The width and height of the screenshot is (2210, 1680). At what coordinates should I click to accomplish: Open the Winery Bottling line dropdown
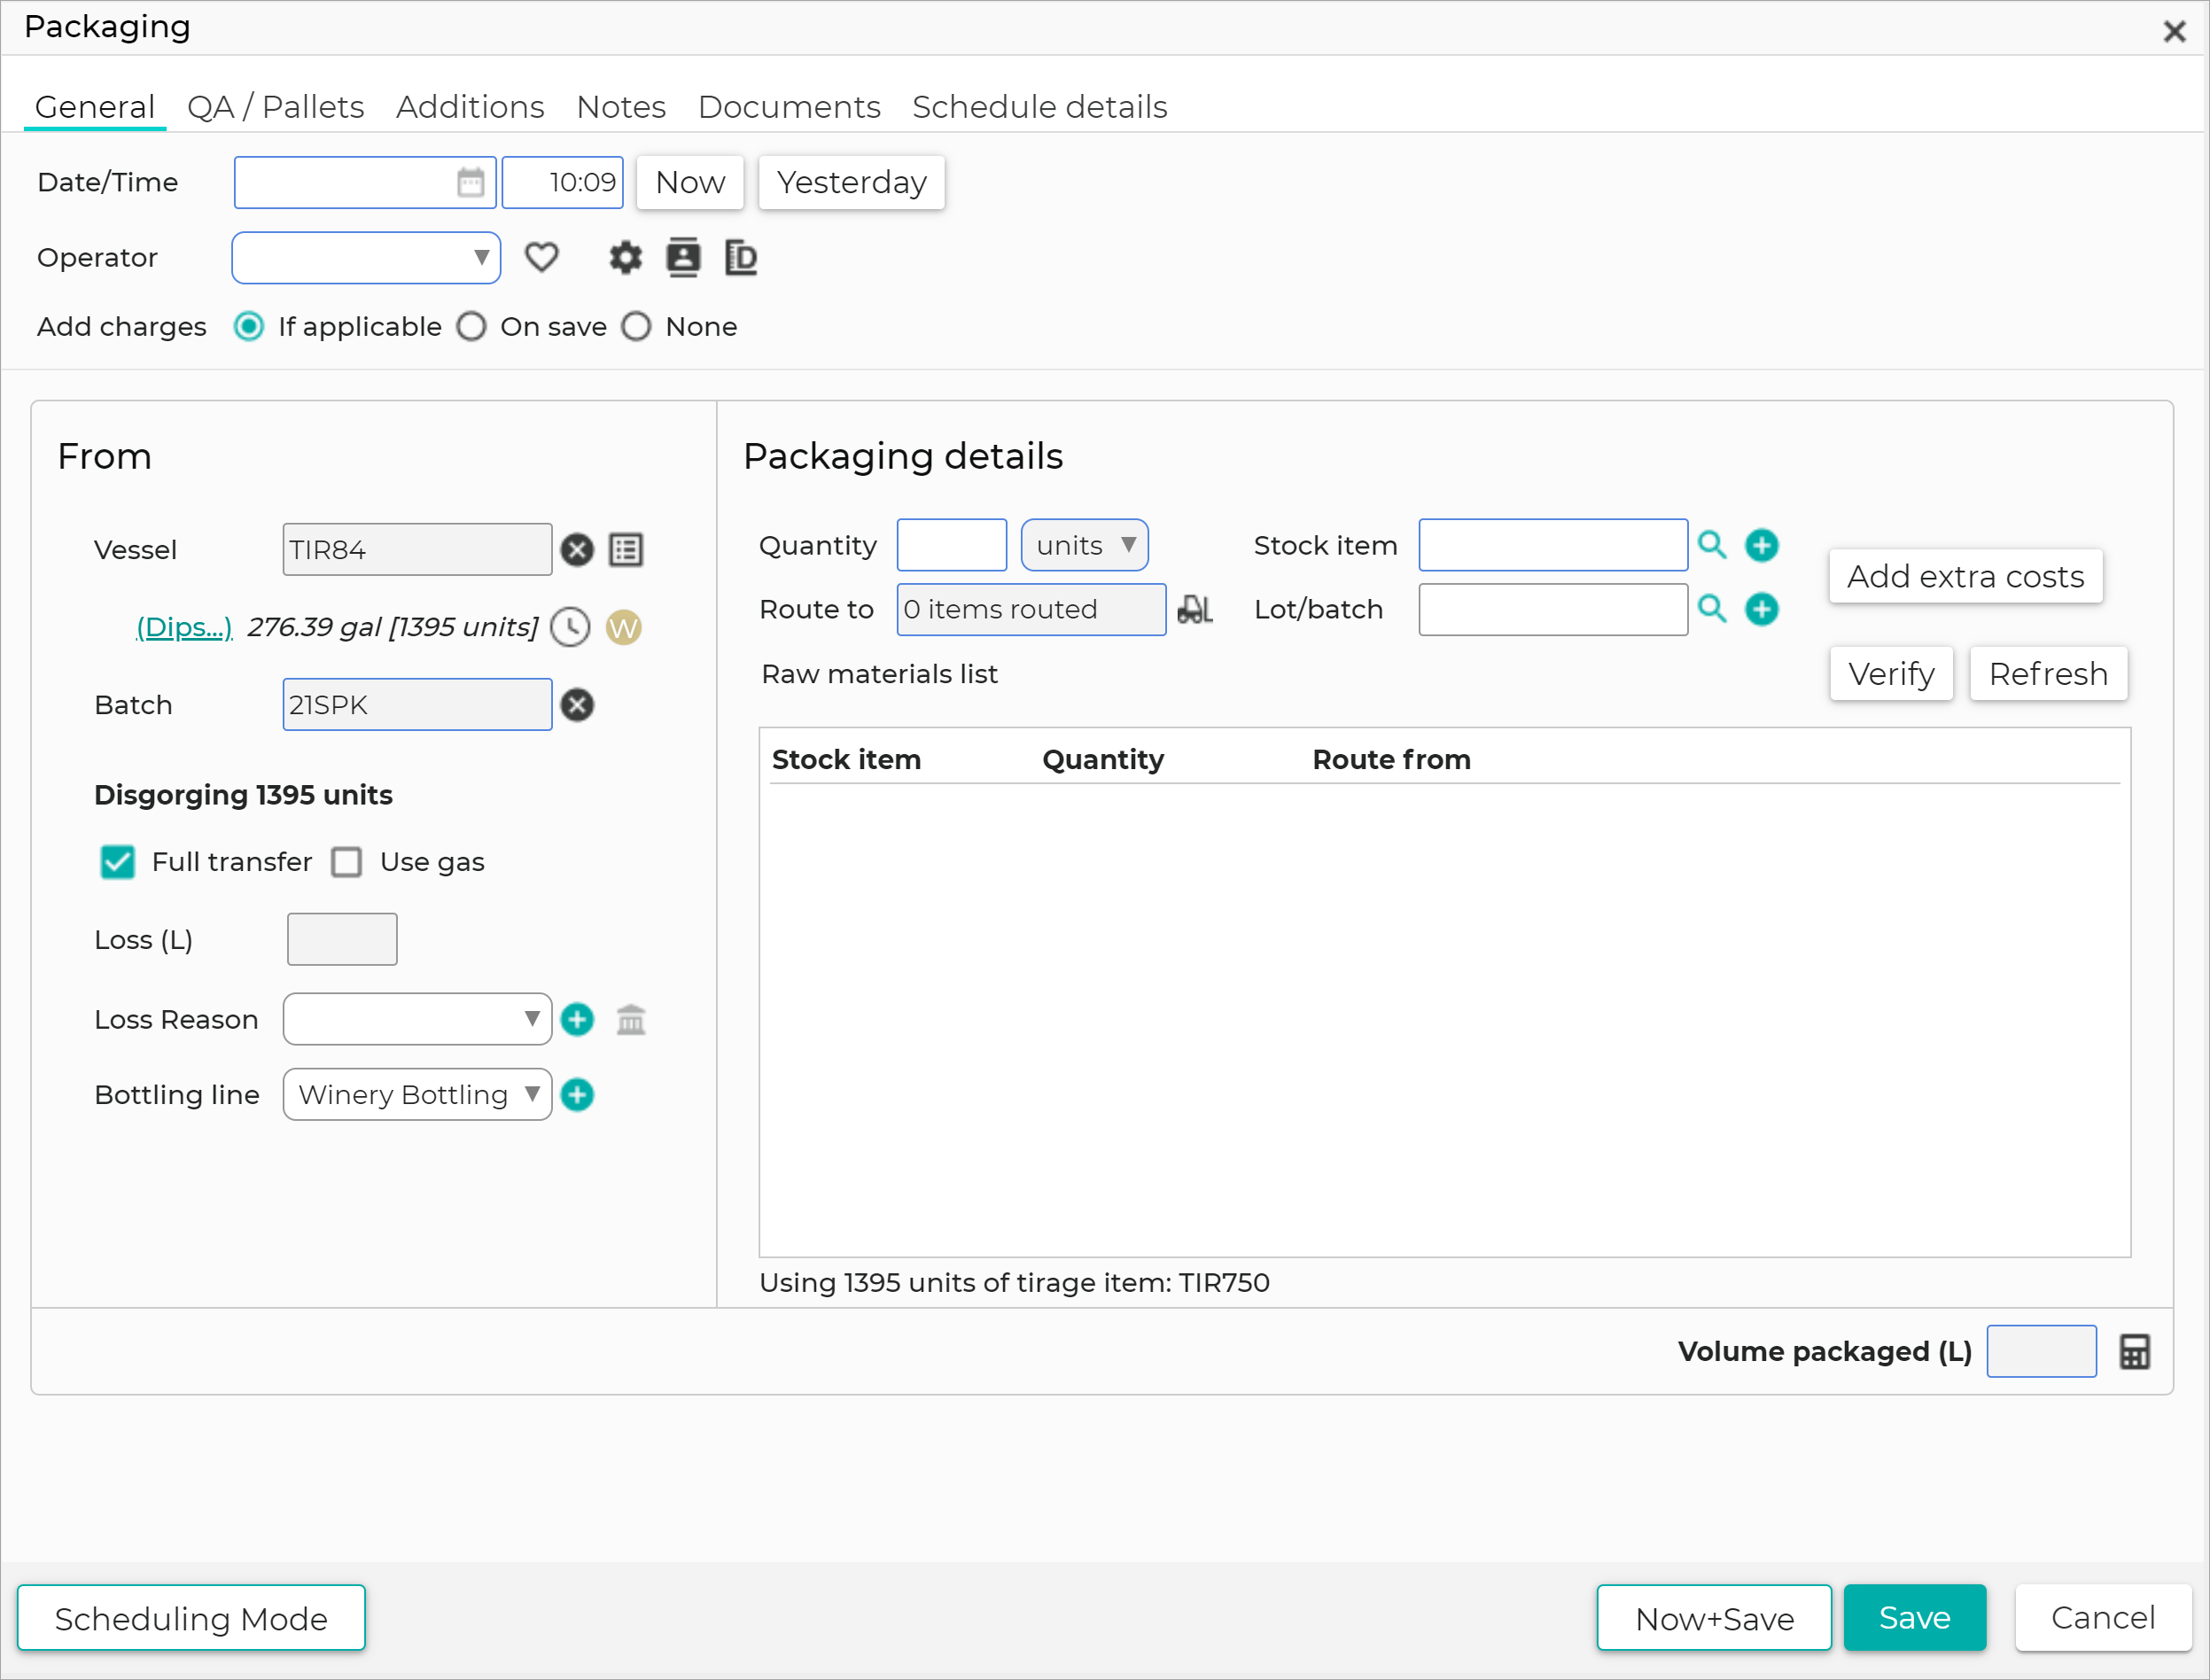[x=417, y=1095]
